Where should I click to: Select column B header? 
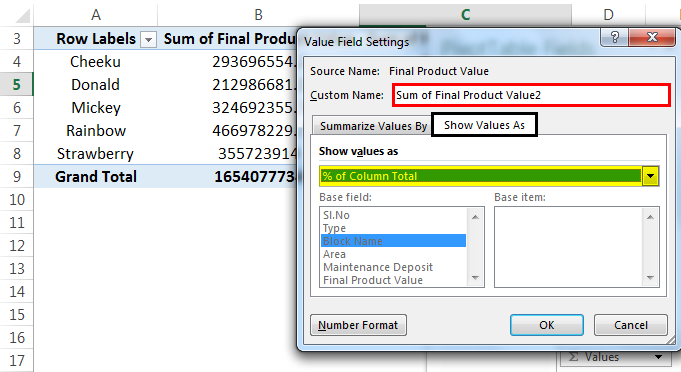click(x=258, y=15)
